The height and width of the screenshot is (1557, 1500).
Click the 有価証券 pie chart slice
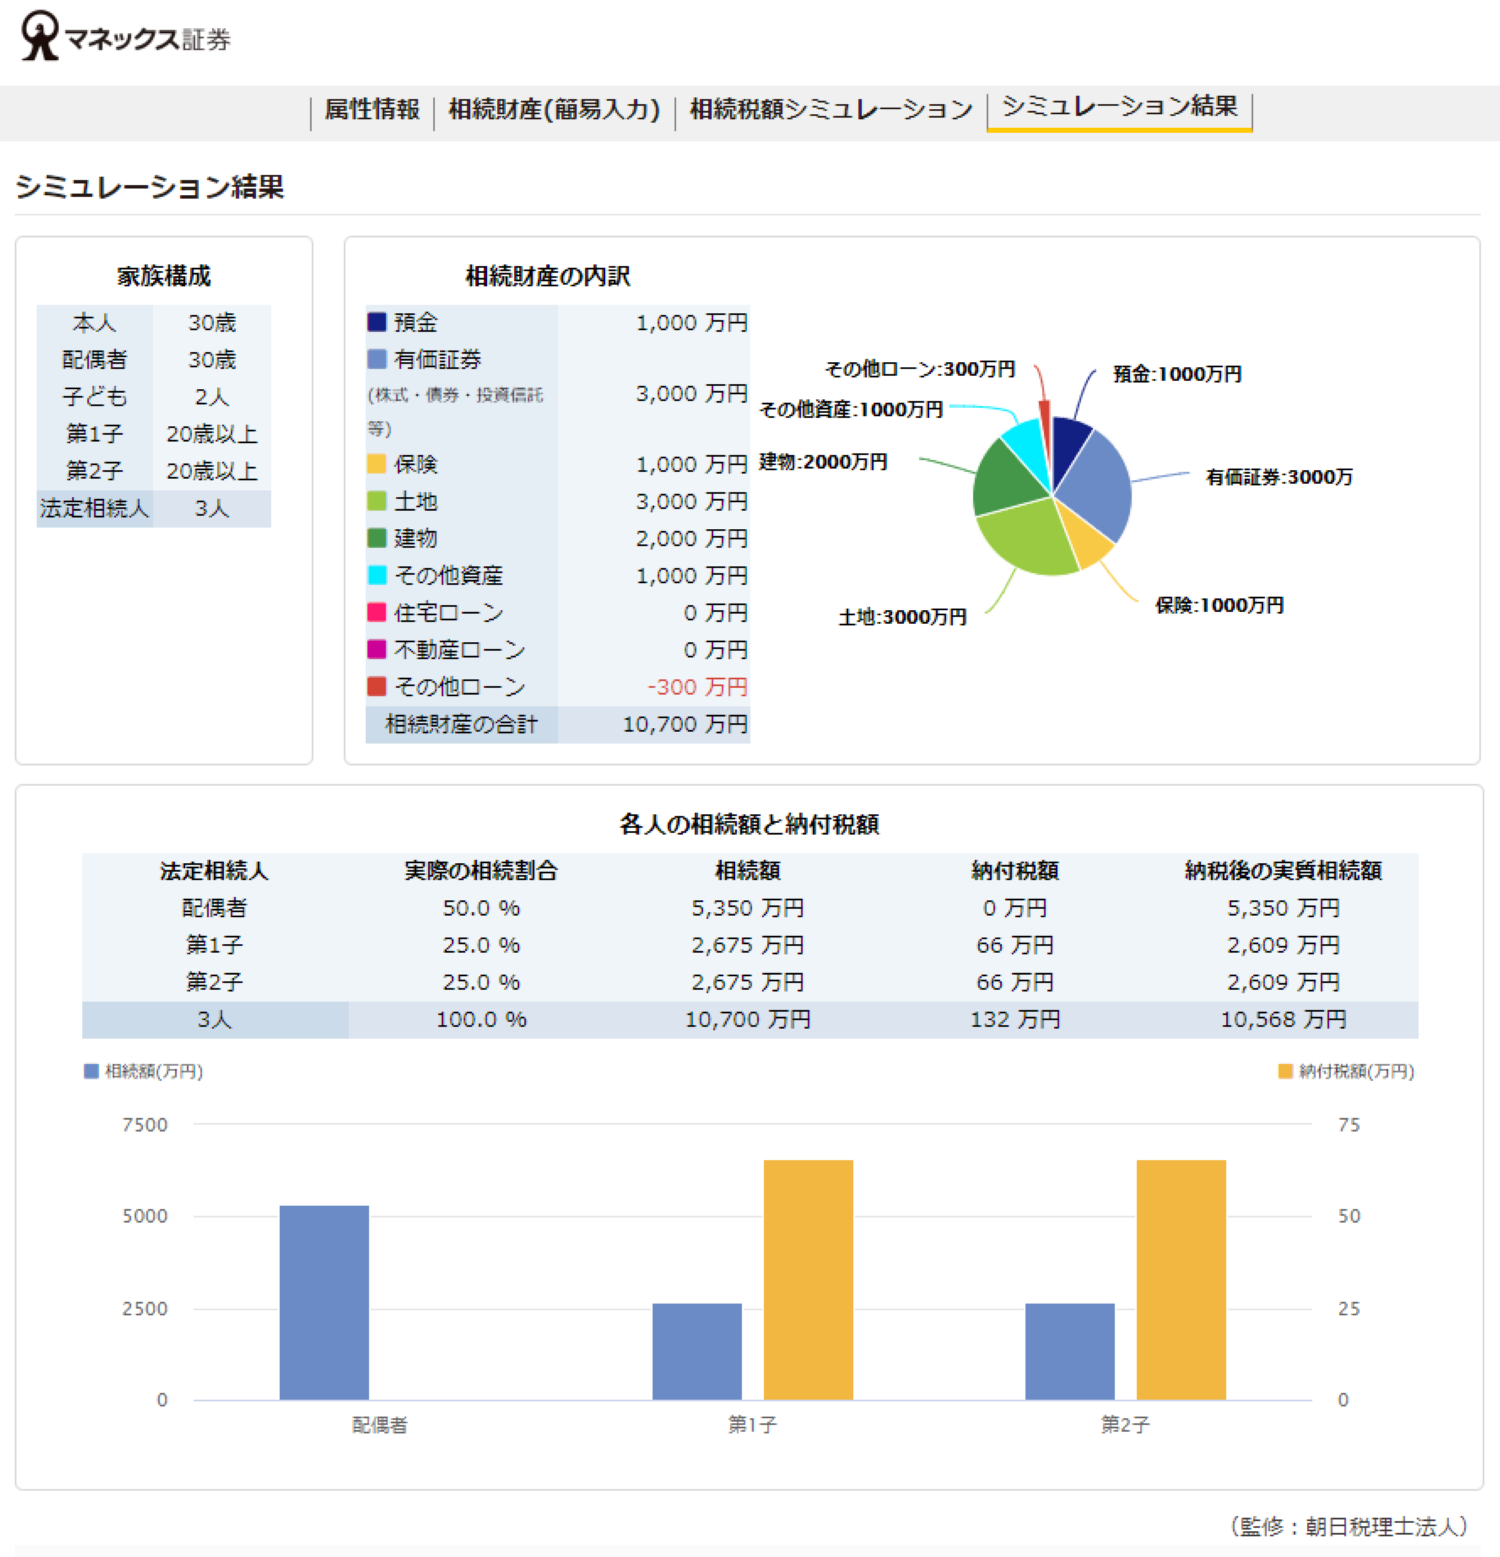pos(1100,485)
